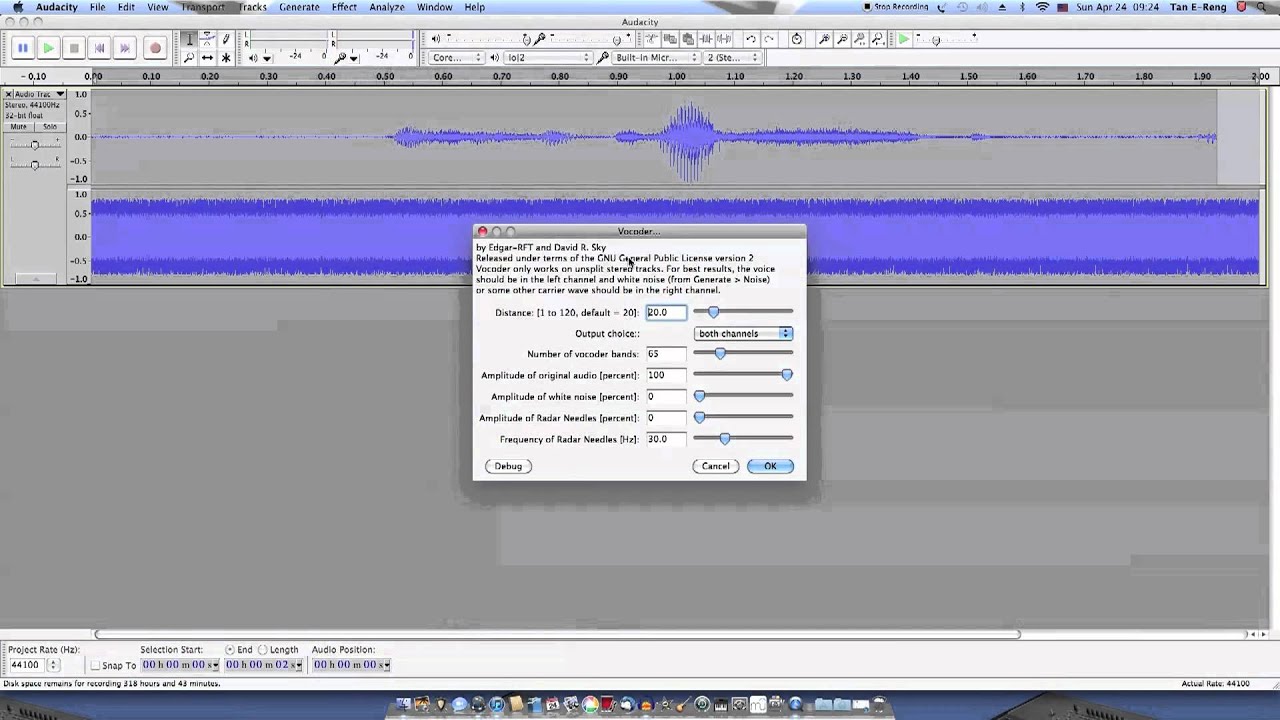Open the Analyze menu
The image size is (1280, 720).
[387, 7]
